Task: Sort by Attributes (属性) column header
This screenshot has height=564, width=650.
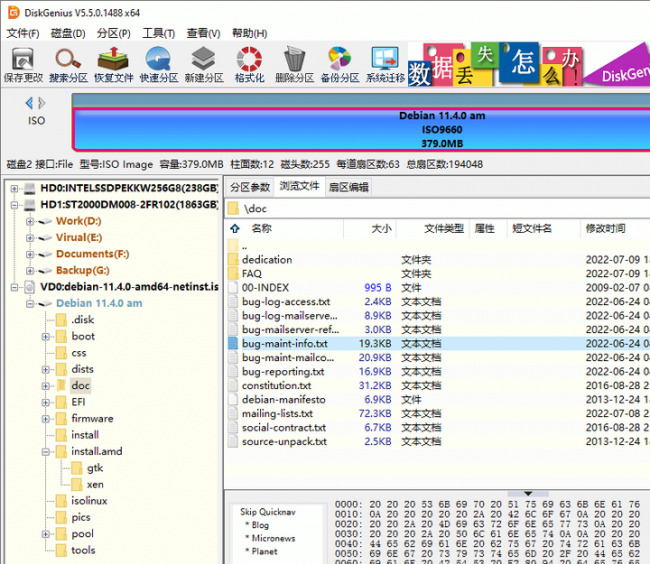Action: point(484,228)
